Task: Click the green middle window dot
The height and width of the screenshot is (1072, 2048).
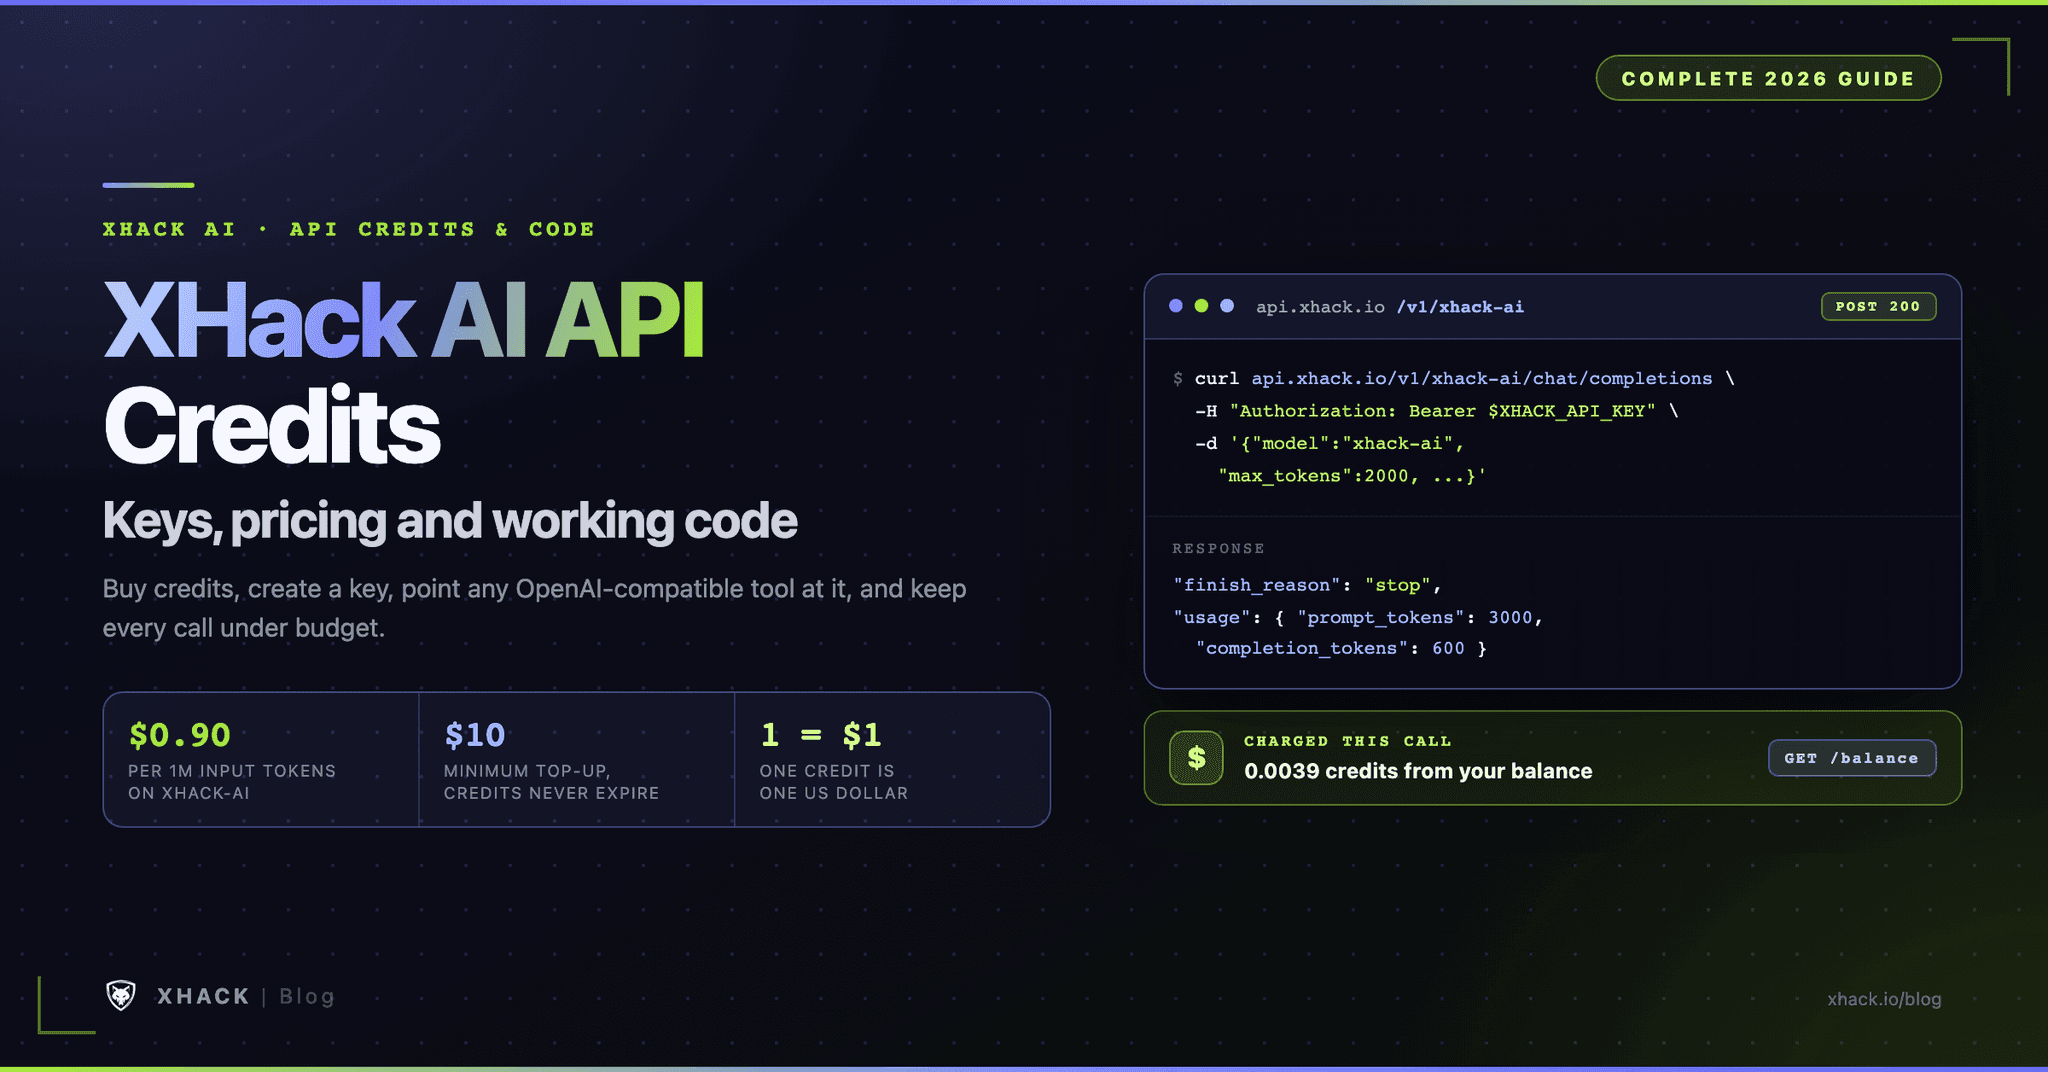Action: pyautogui.click(x=1201, y=306)
